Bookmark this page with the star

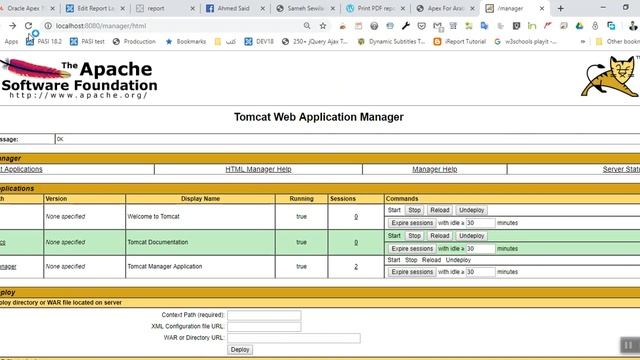(323, 26)
